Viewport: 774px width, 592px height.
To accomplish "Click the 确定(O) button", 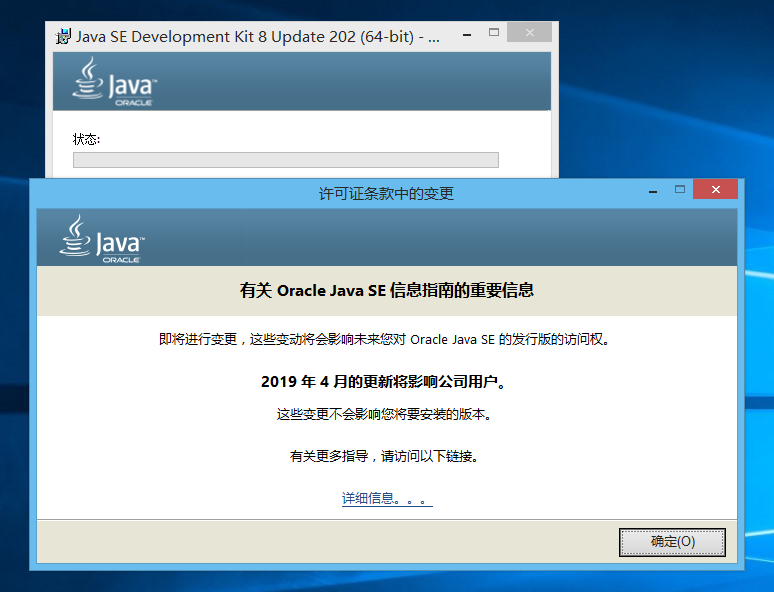I will pos(672,542).
